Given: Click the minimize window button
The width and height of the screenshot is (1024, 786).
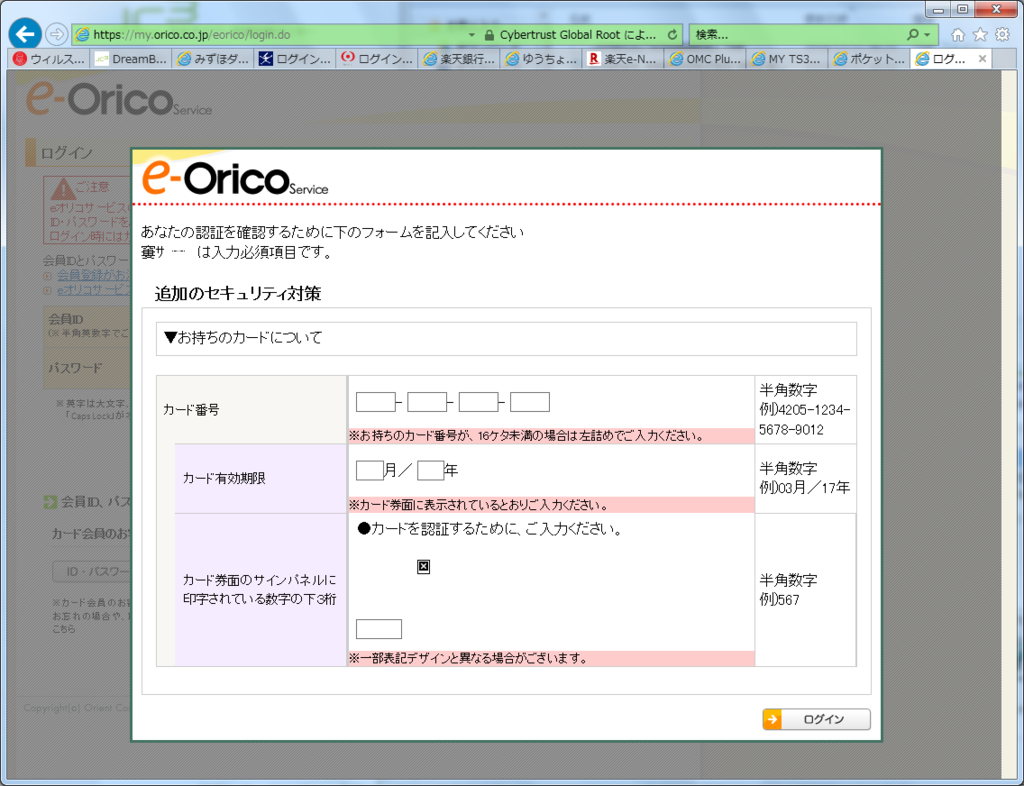Looking at the screenshot, I should (939, 10).
